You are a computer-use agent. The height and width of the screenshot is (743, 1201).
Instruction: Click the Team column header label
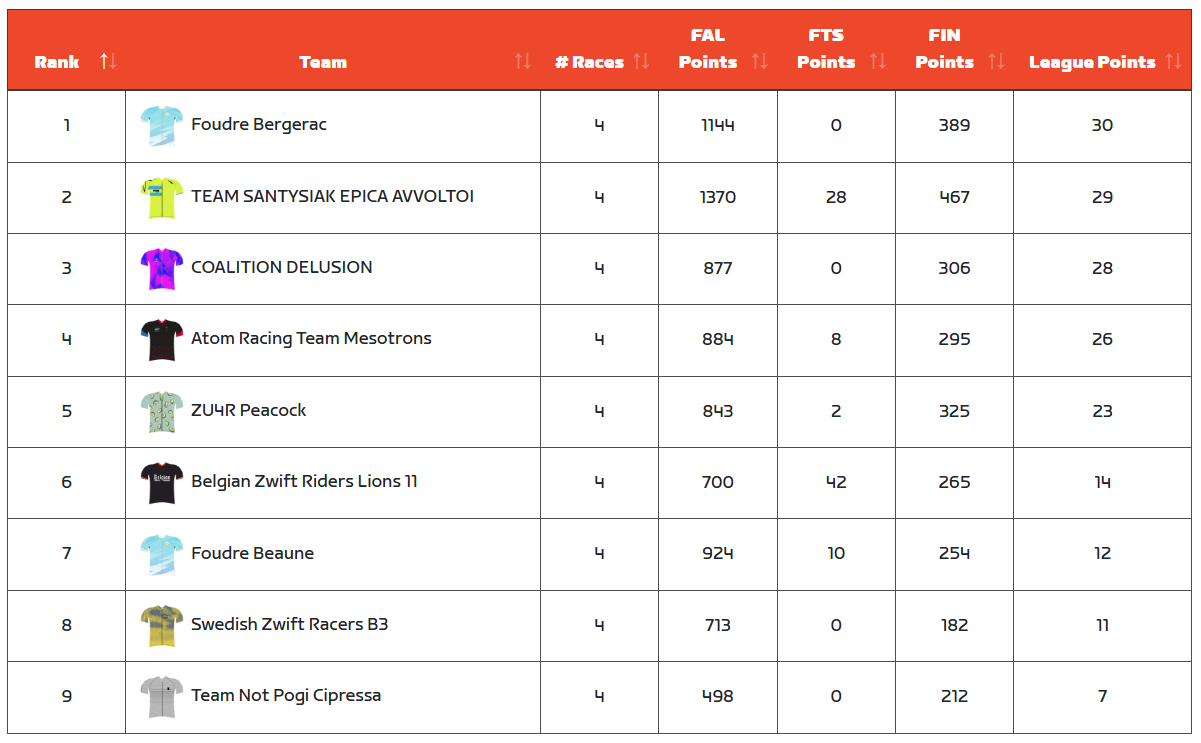click(323, 62)
